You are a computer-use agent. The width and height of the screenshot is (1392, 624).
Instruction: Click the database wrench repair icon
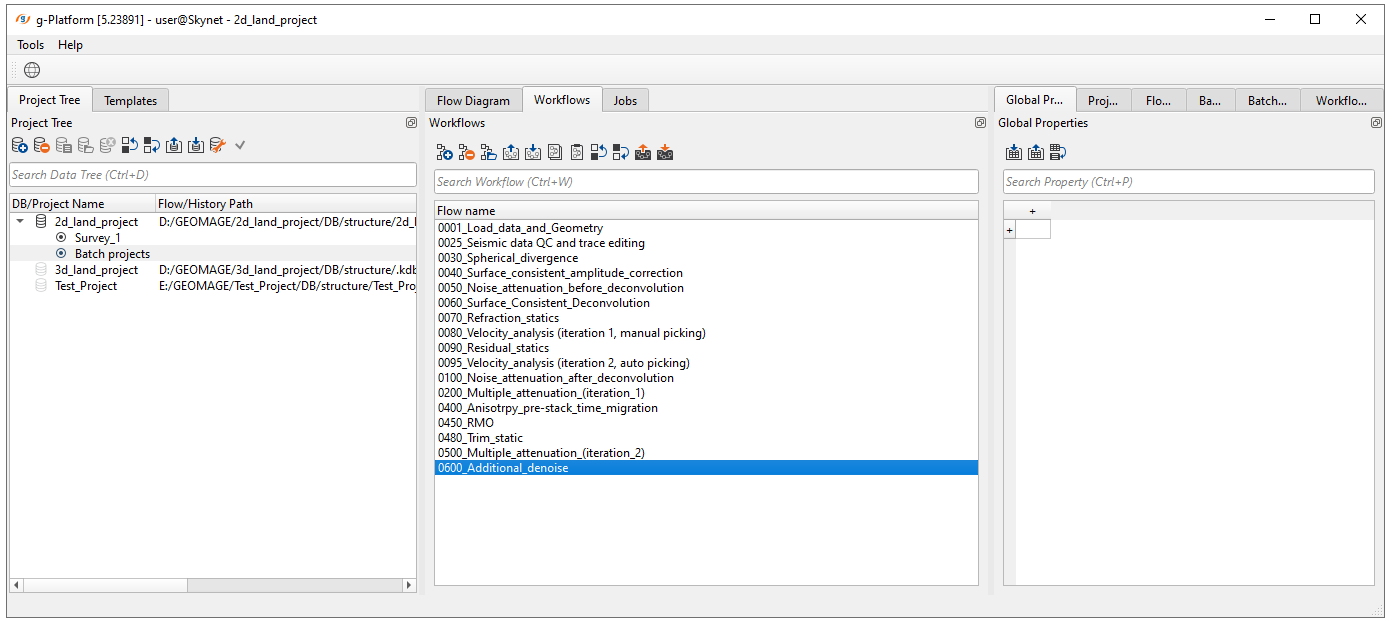pos(218,146)
